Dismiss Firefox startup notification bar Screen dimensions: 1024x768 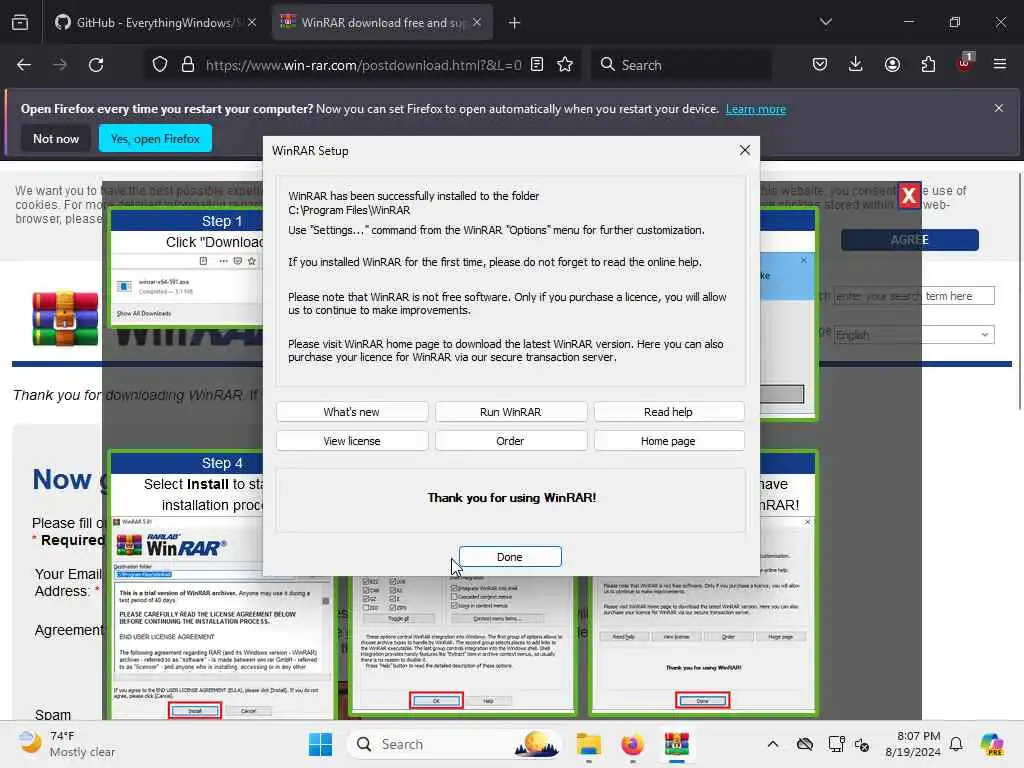[x=999, y=108]
